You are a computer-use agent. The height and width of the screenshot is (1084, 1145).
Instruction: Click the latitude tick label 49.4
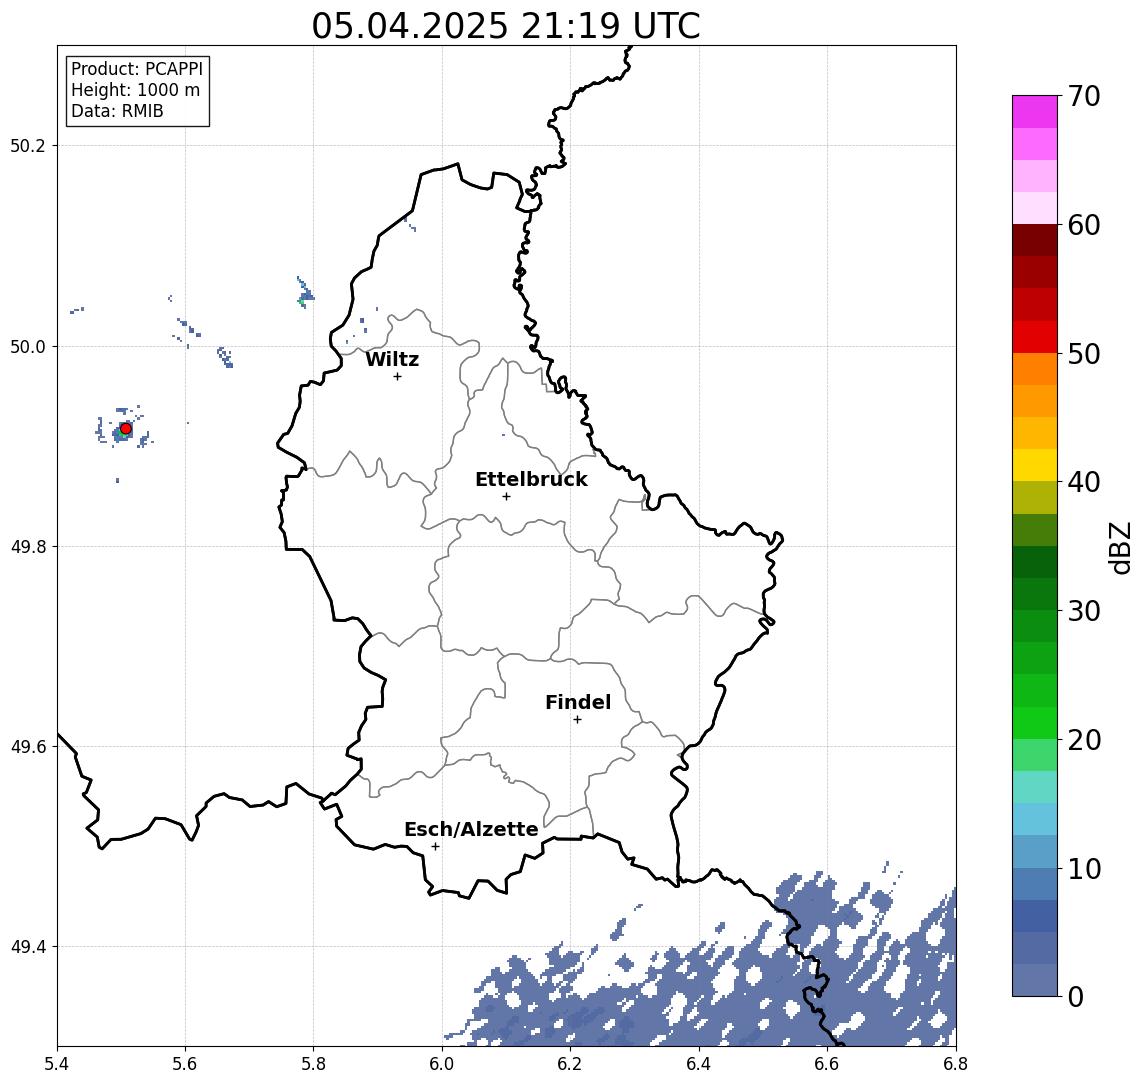coord(28,947)
